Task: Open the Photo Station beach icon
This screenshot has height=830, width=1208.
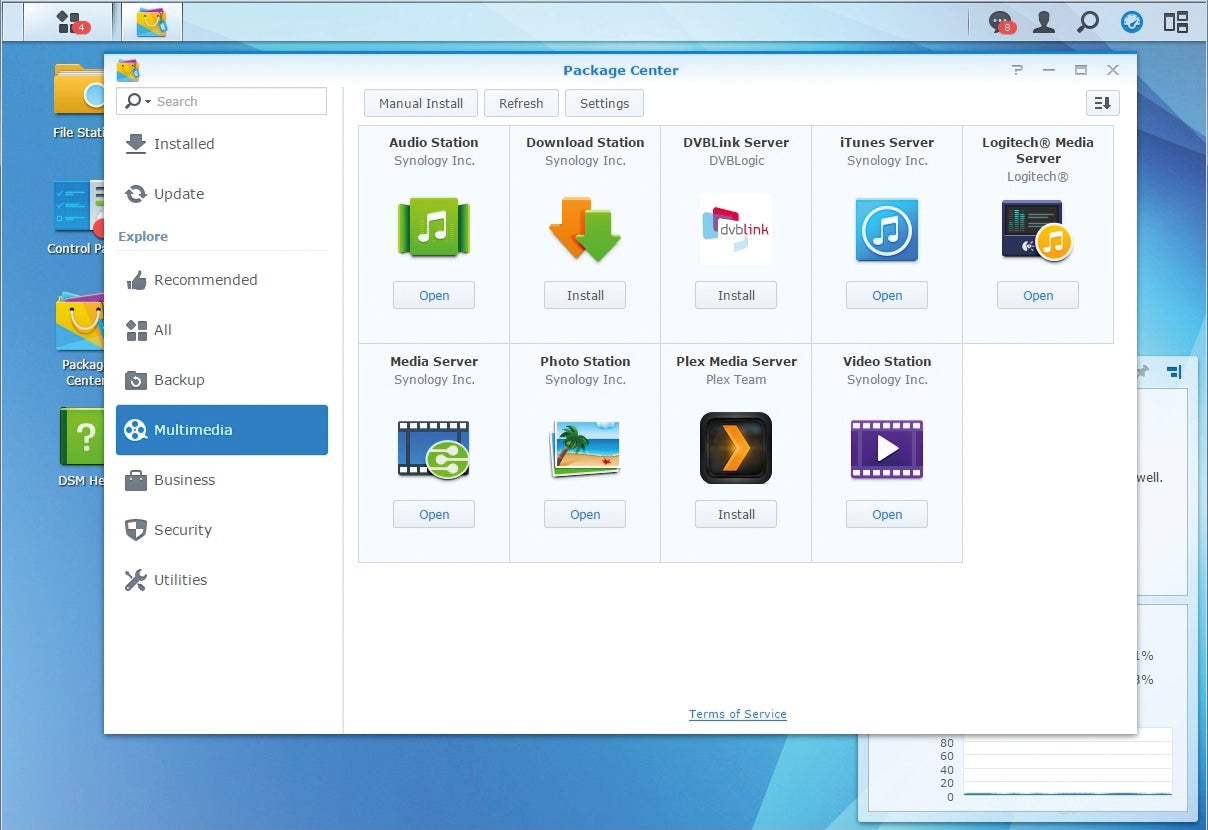Action: click(585, 448)
